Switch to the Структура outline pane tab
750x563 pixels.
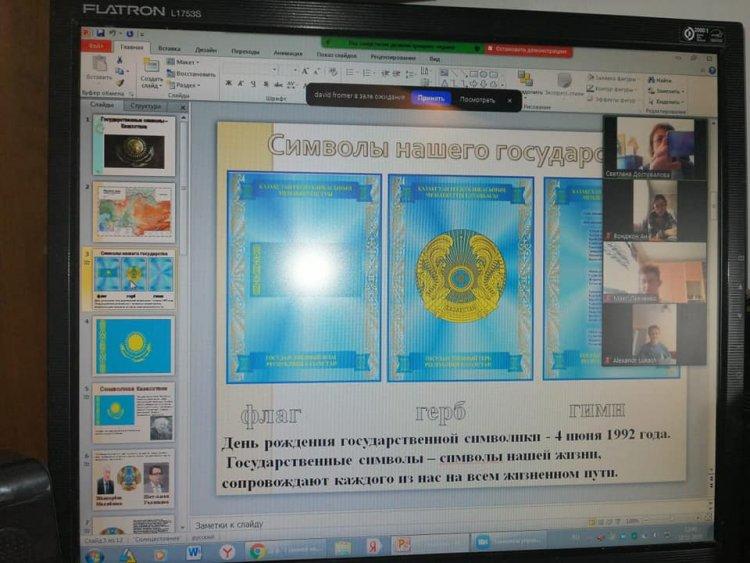(x=145, y=106)
